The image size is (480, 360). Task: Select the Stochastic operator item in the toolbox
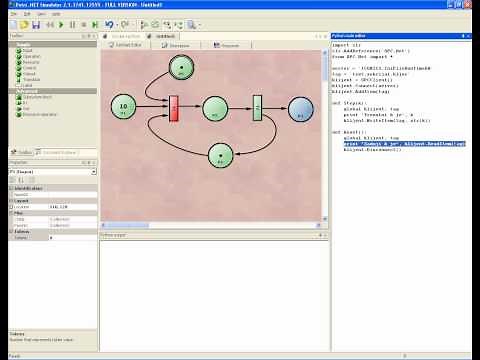pyautogui.click(x=37, y=114)
